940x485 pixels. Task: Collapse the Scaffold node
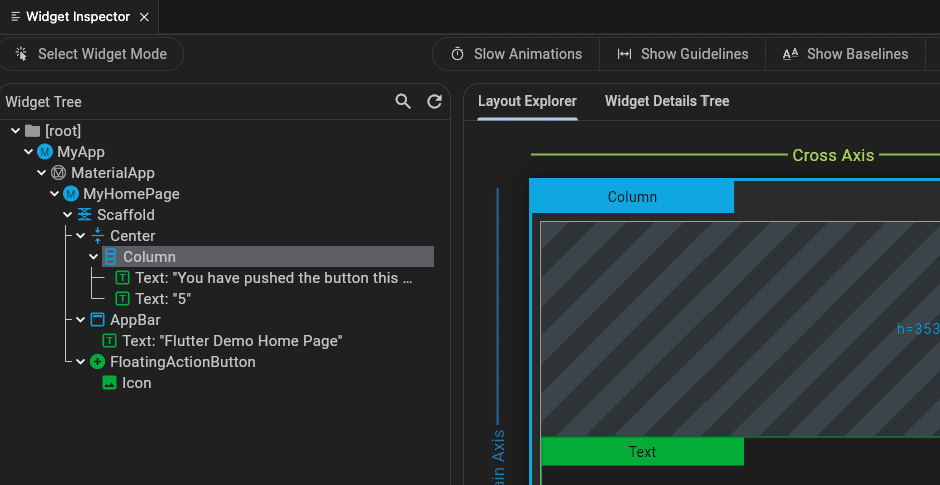pos(68,215)
